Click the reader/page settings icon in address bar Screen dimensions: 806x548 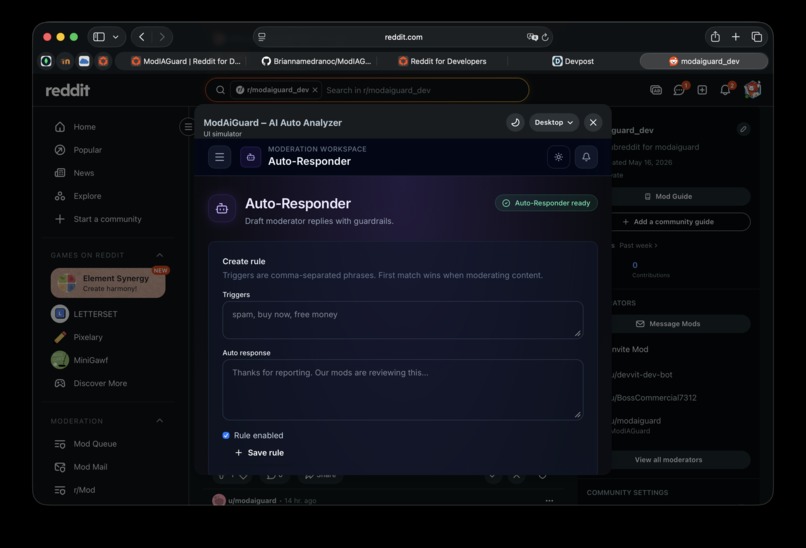262,37
